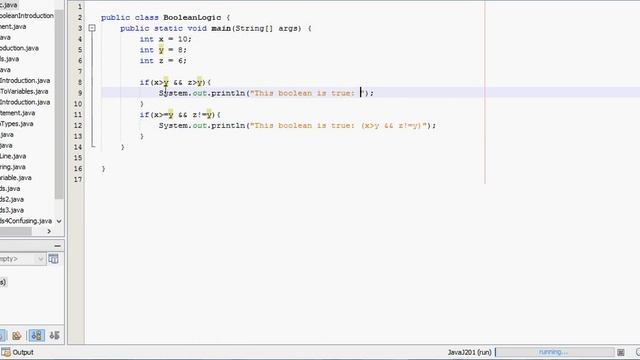Click the 'if(x>y && z>y){' condition
640x360 pixels.
[x=175, y=82]
